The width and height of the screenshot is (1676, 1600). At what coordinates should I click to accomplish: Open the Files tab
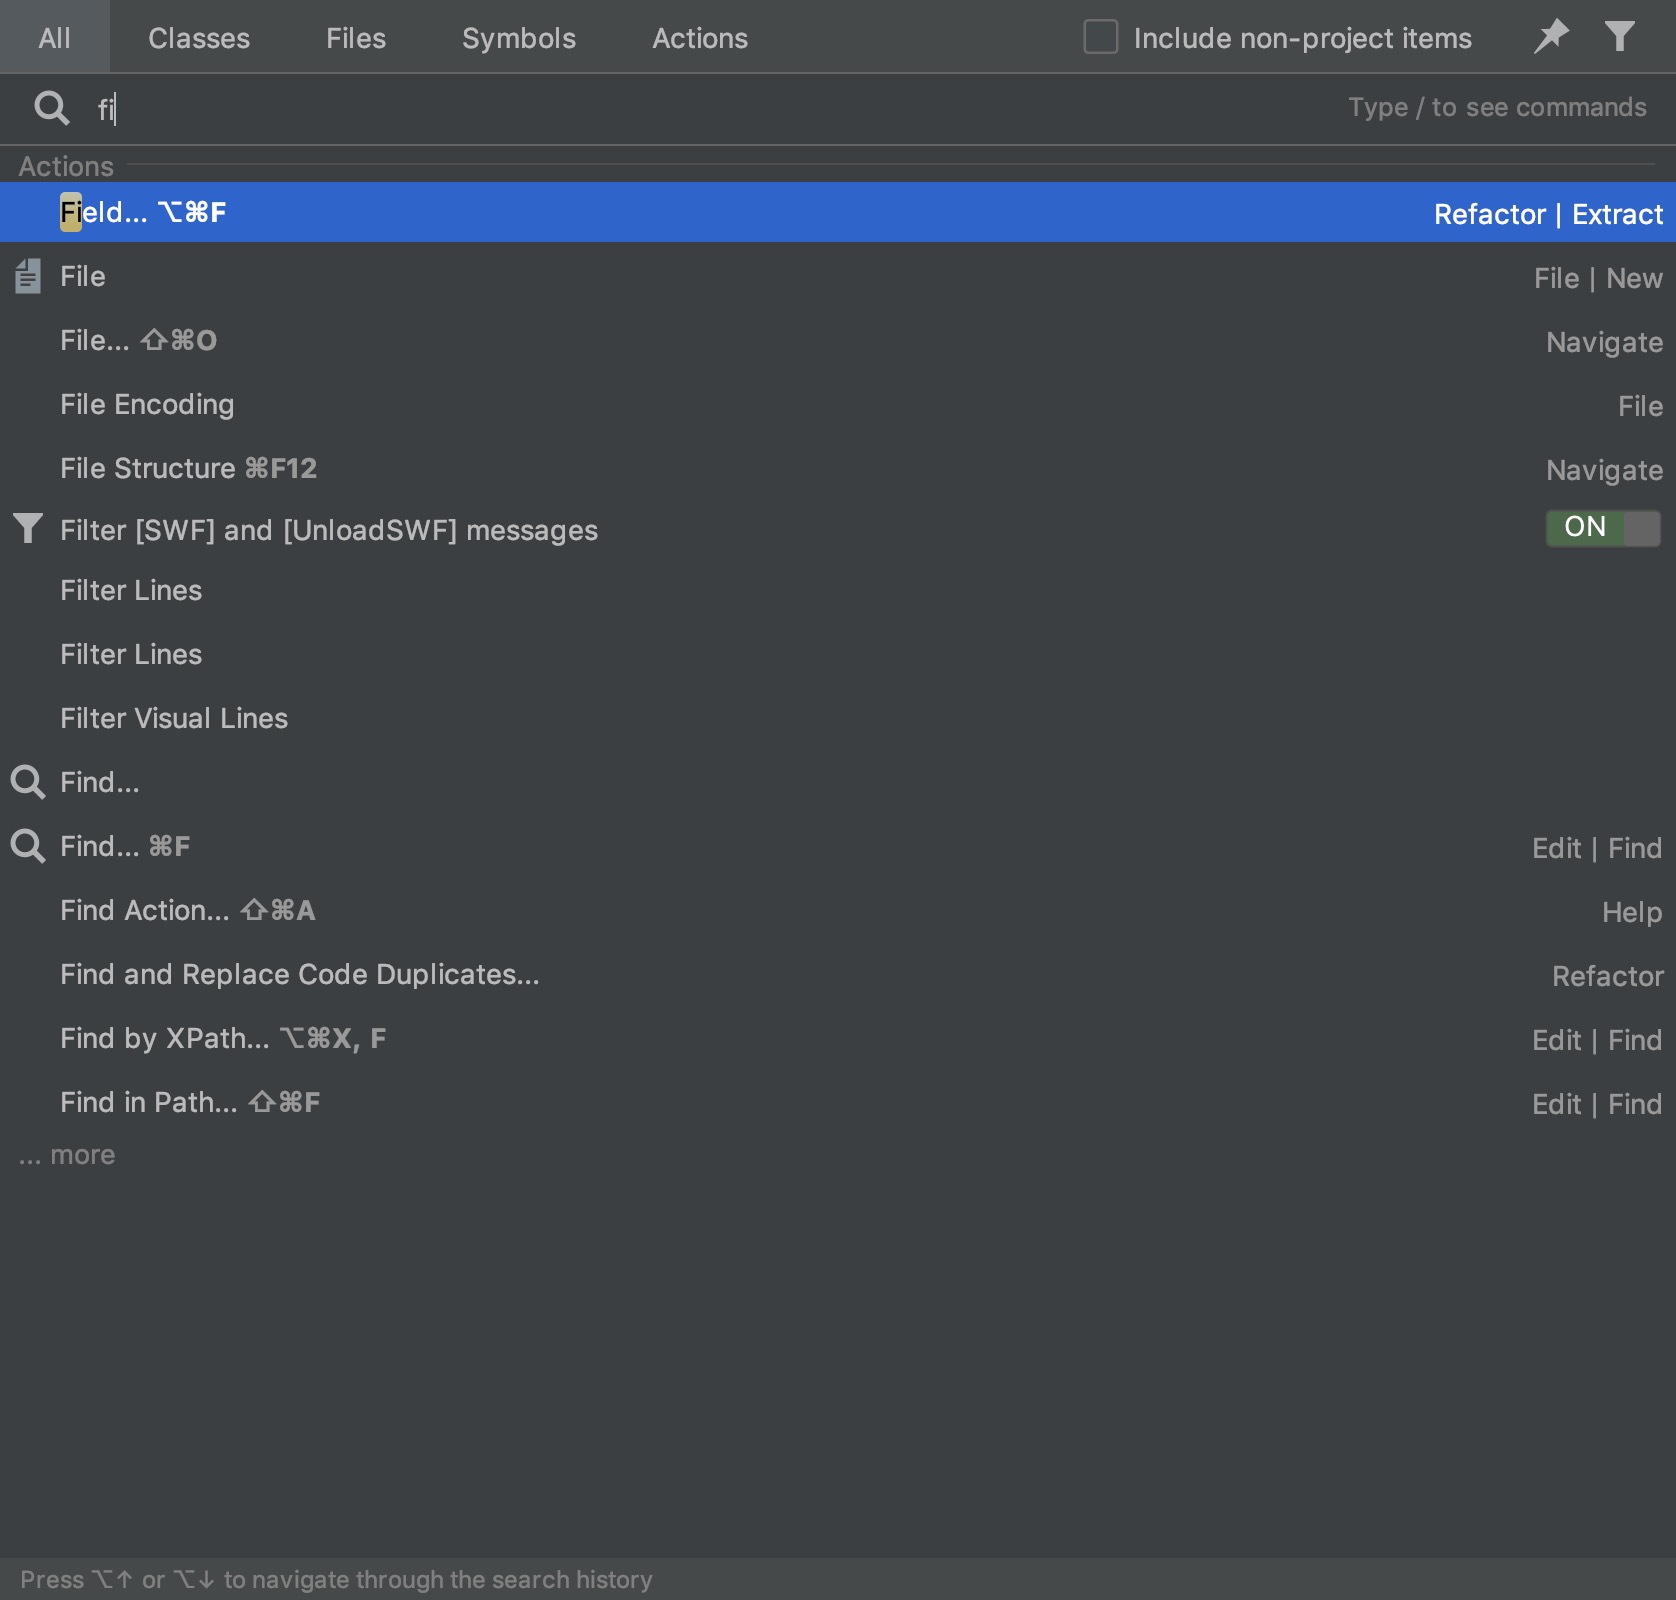[356, 37]
